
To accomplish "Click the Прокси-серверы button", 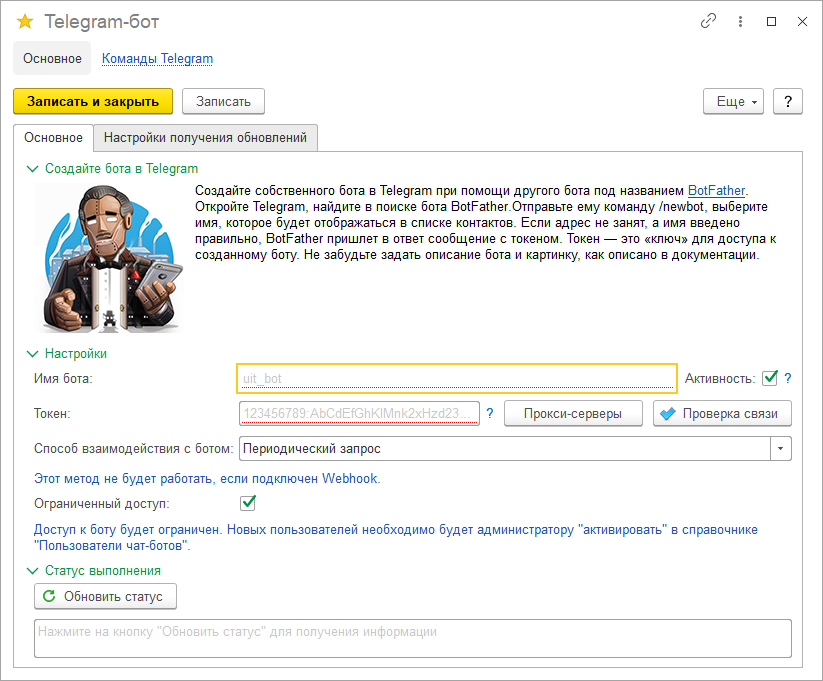I will (x=573, y=413).
